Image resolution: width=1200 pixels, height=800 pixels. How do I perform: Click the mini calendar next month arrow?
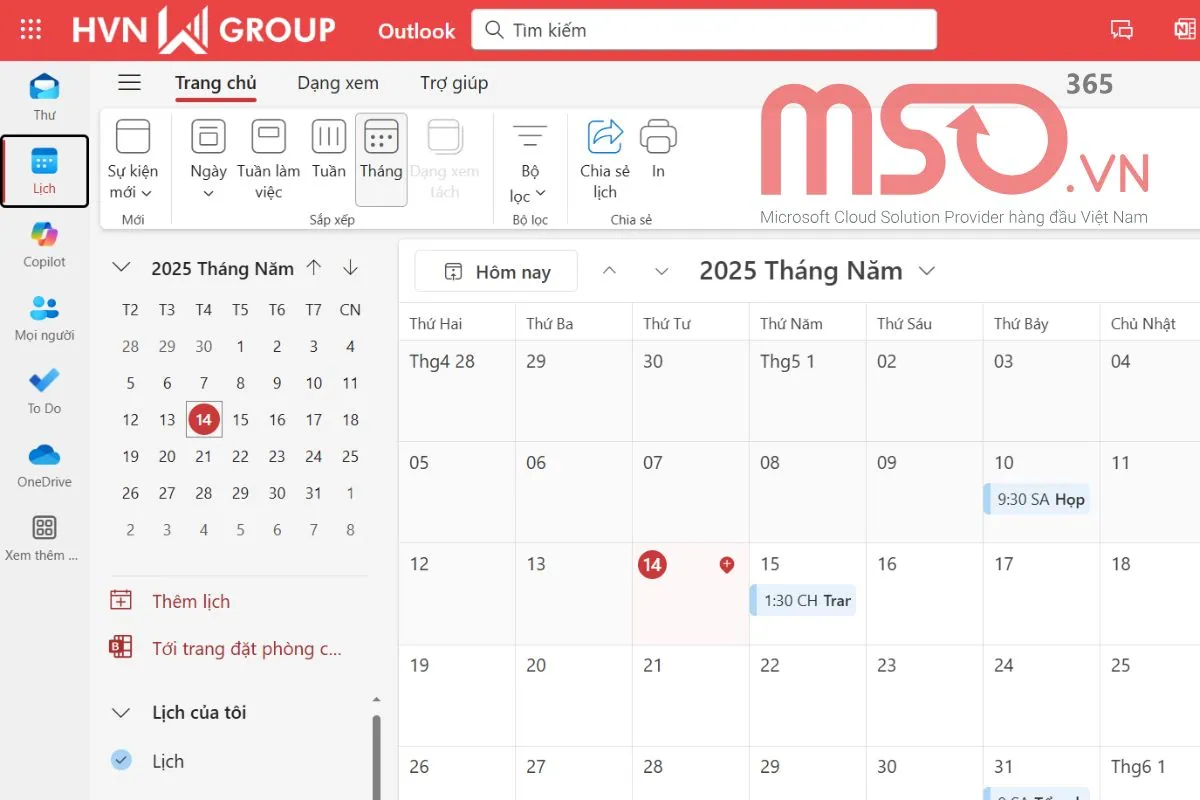point(349,268)
